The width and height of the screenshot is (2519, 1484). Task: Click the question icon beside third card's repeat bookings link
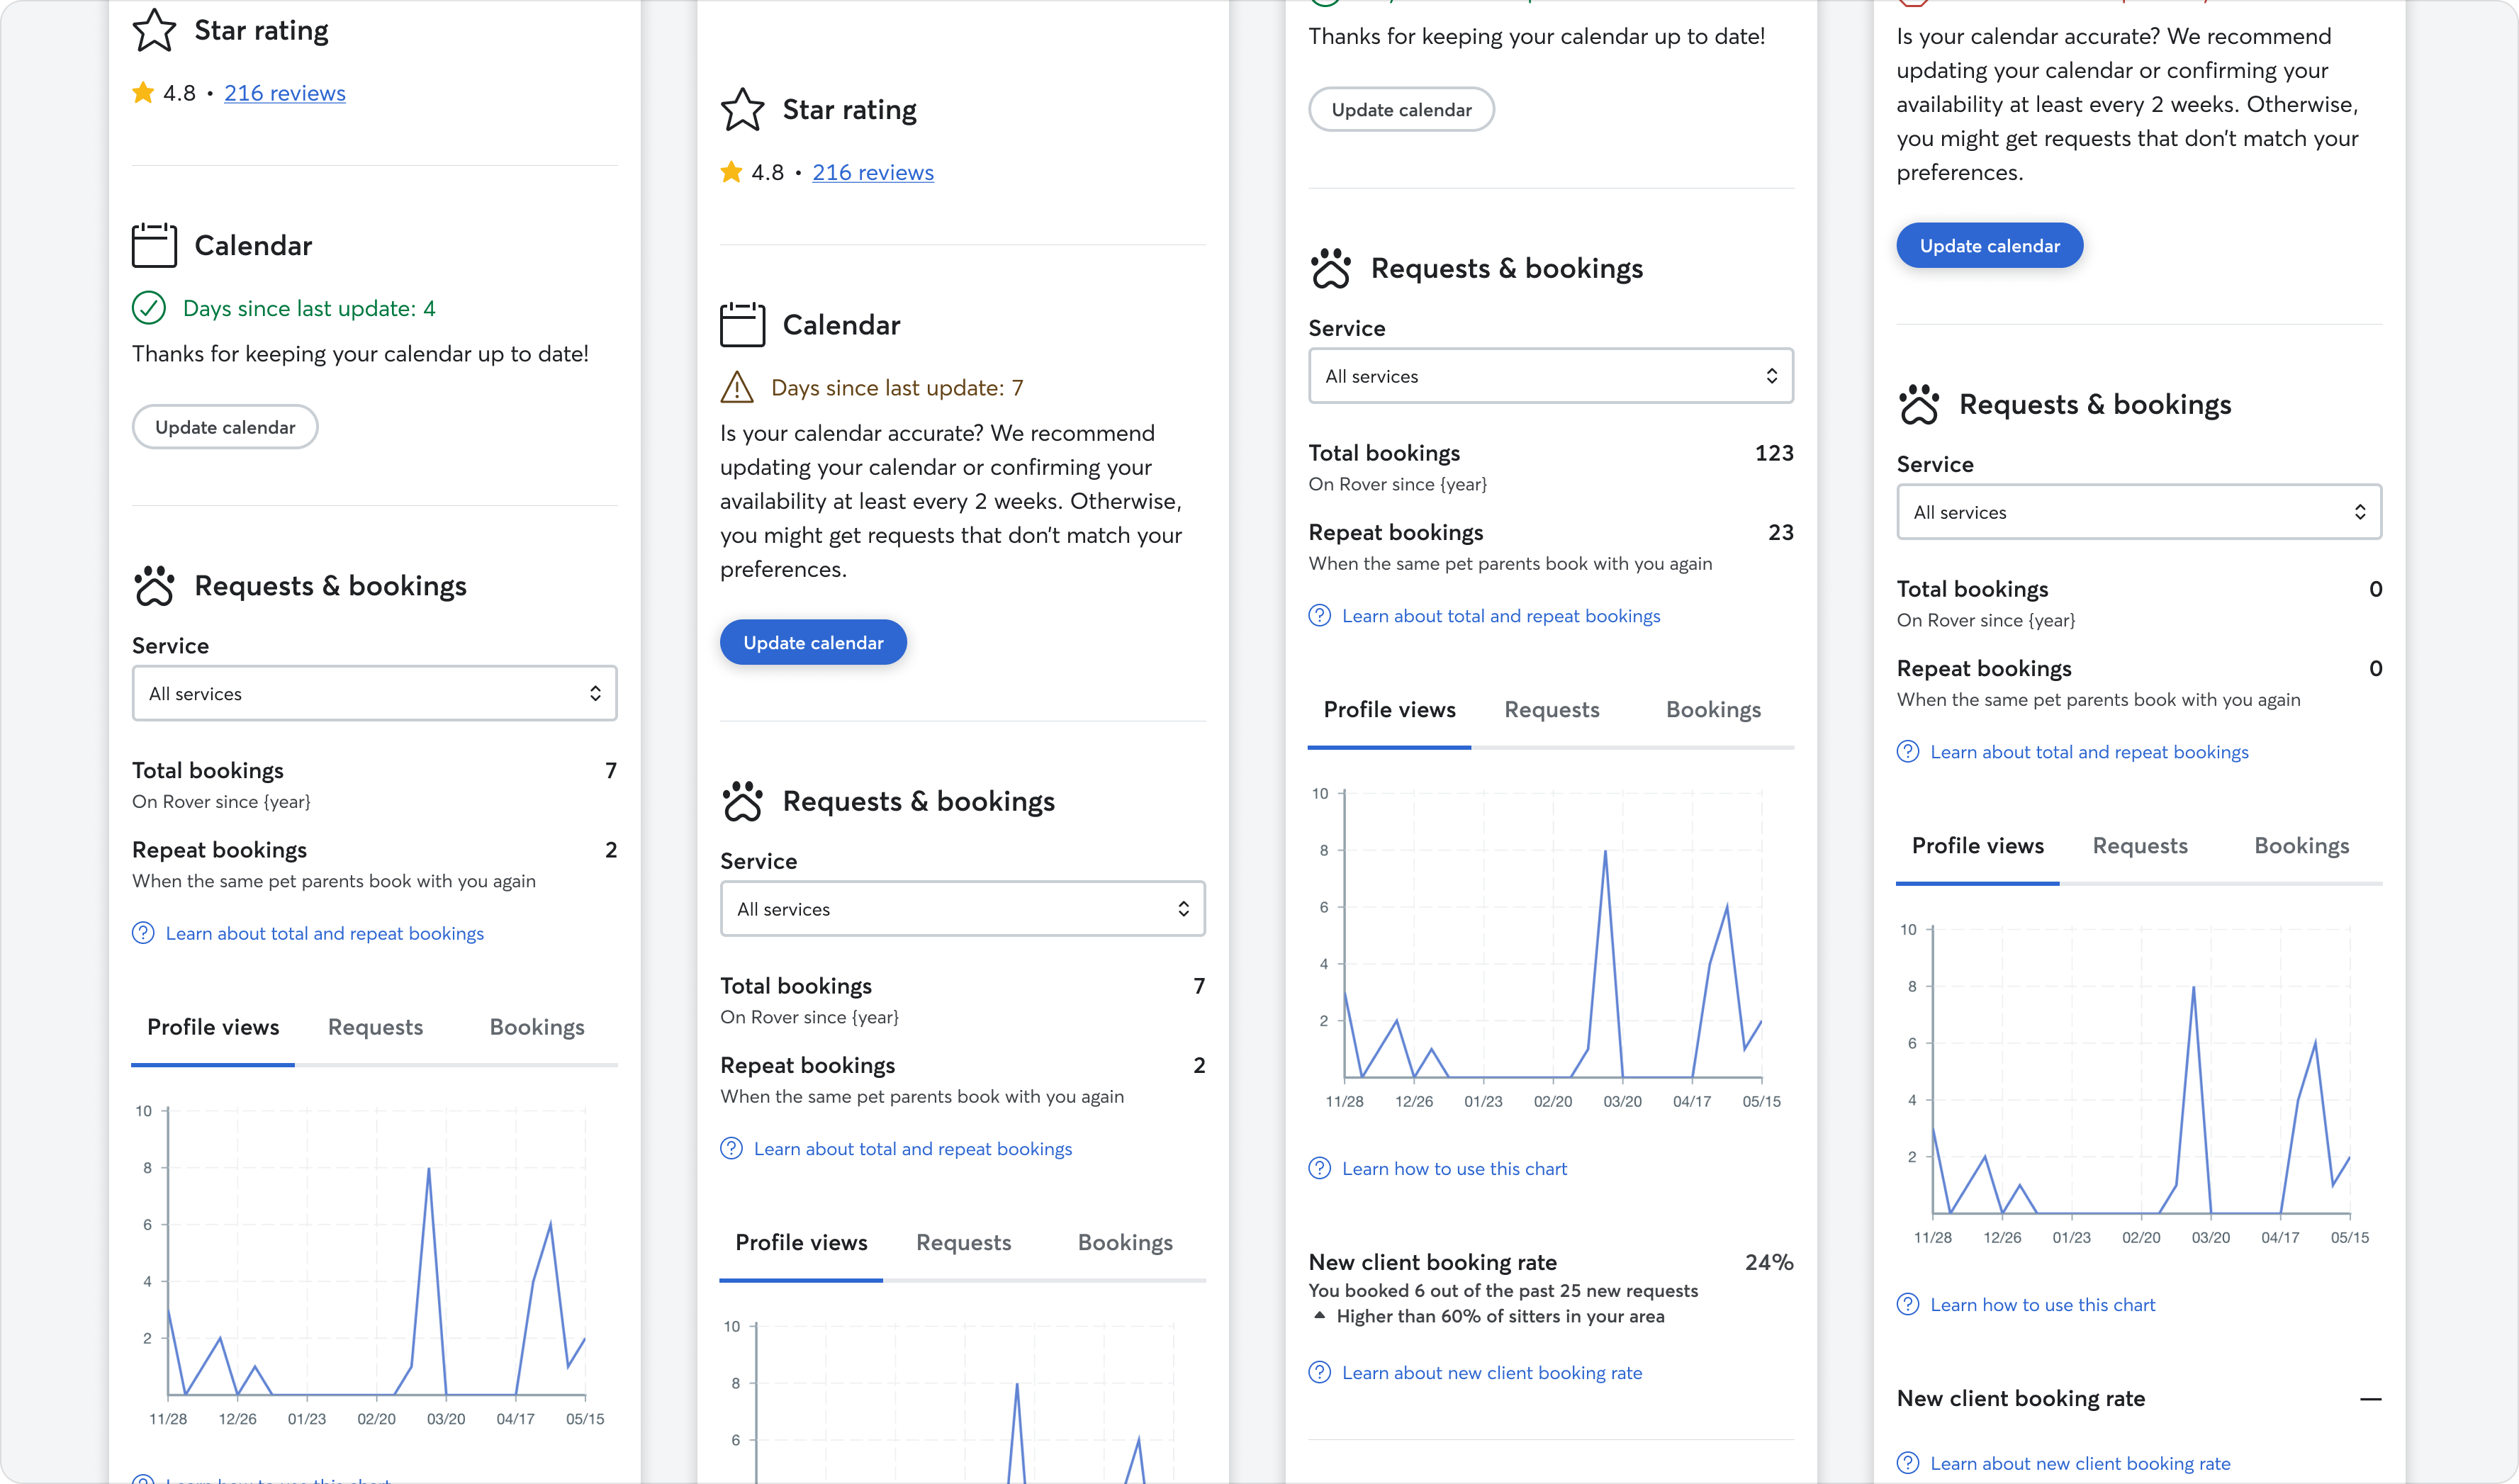(x=1319, y=615)
